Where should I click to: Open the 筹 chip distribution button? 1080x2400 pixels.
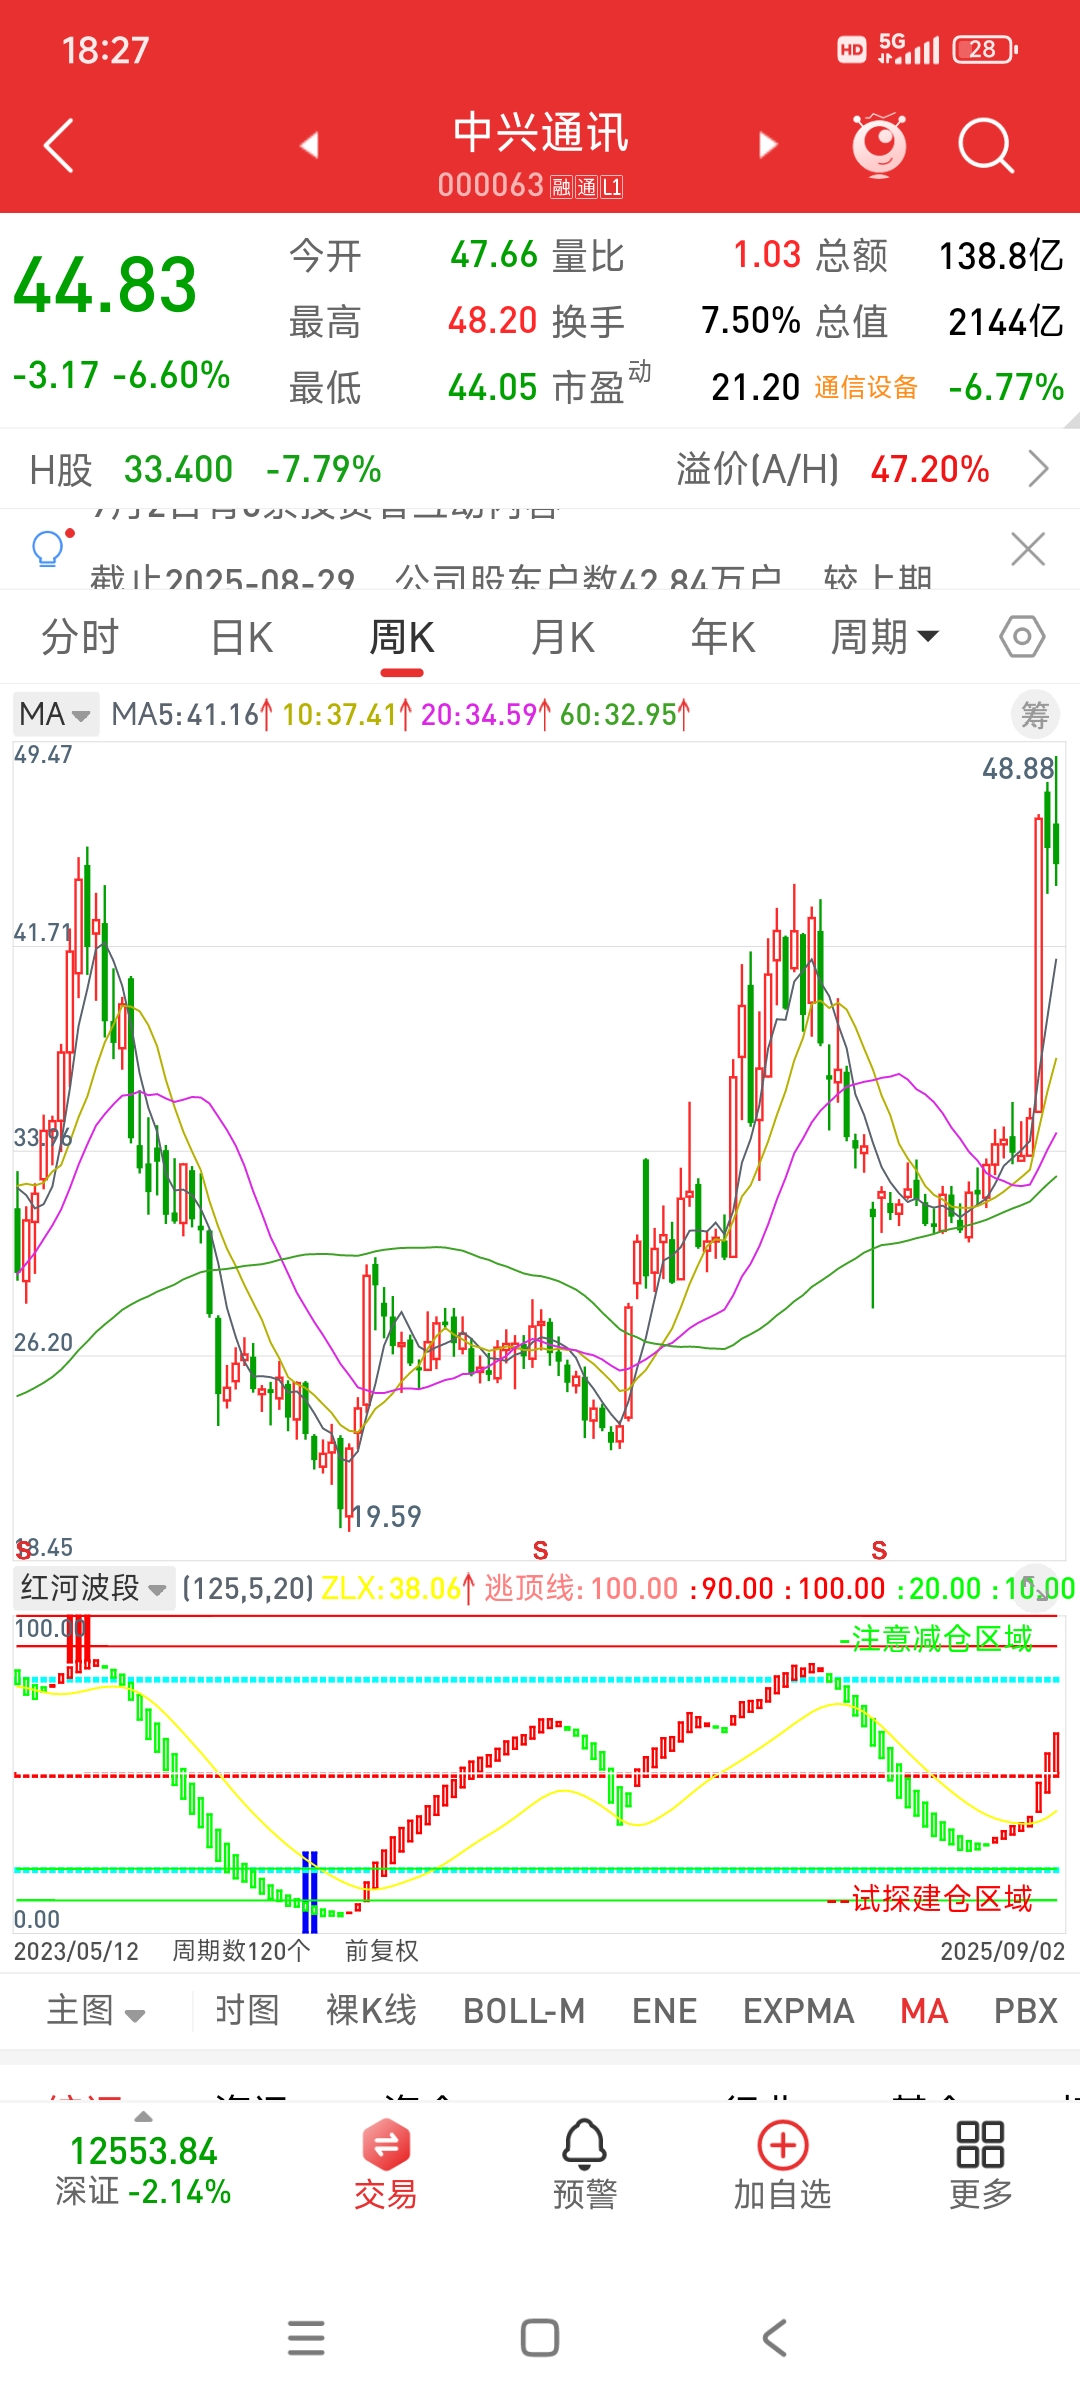tap(1035, 715)
